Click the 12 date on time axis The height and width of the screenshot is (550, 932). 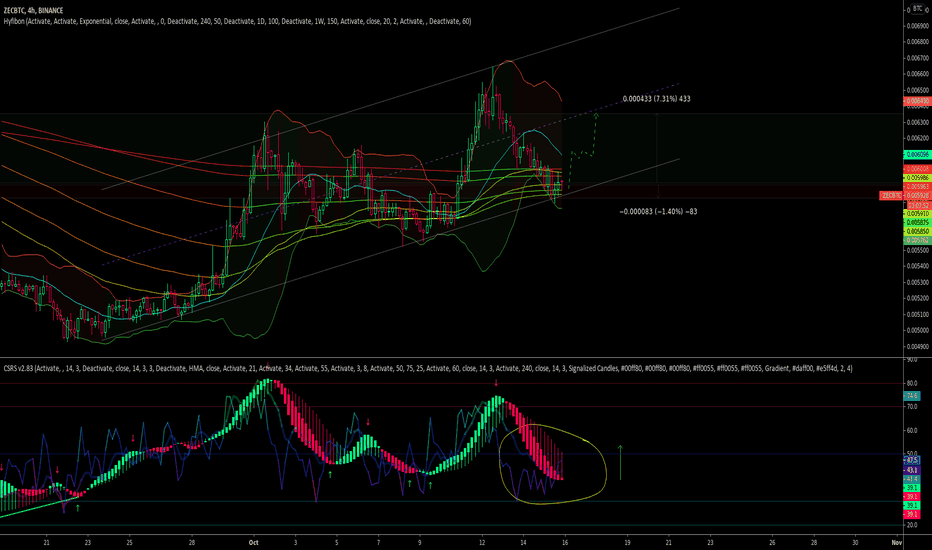[x=482, y=542]
